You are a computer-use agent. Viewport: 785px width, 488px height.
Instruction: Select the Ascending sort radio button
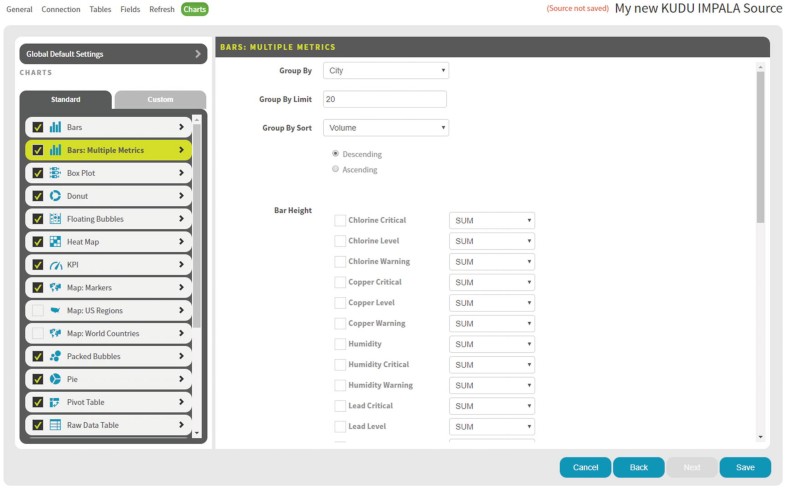pos(335,169)
